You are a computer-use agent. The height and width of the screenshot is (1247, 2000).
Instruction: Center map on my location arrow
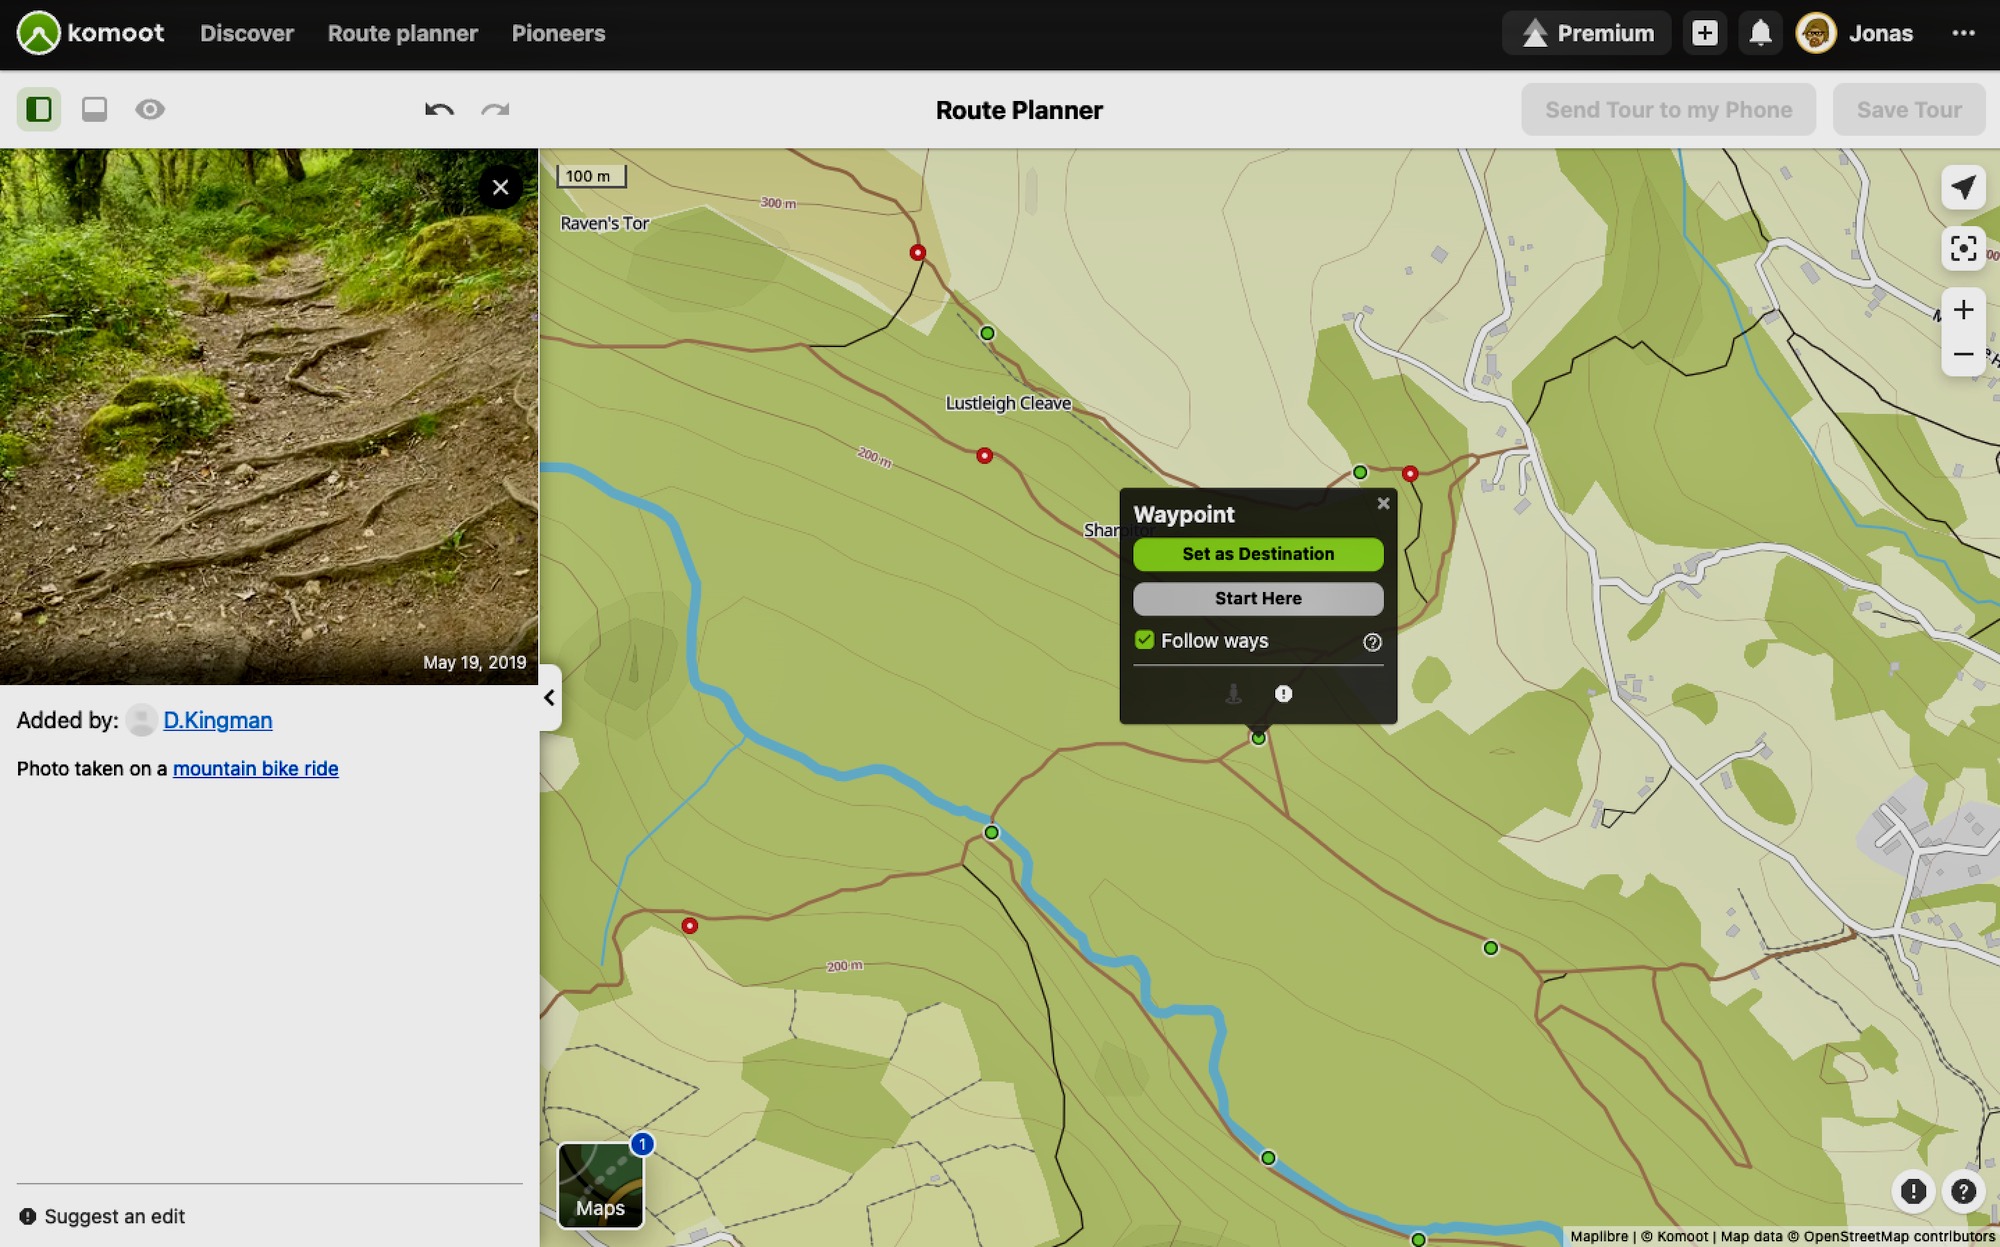[1963, 187]
